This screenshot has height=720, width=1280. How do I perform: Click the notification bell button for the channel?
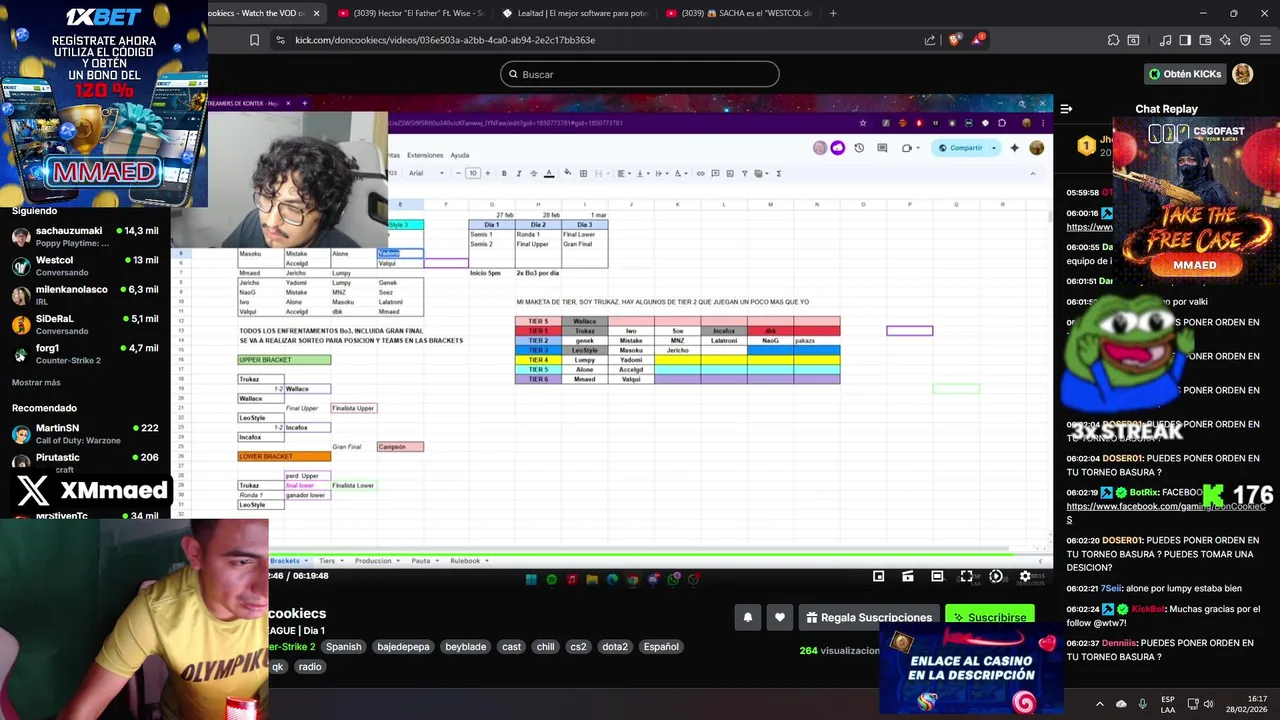[x=747, y=617]
